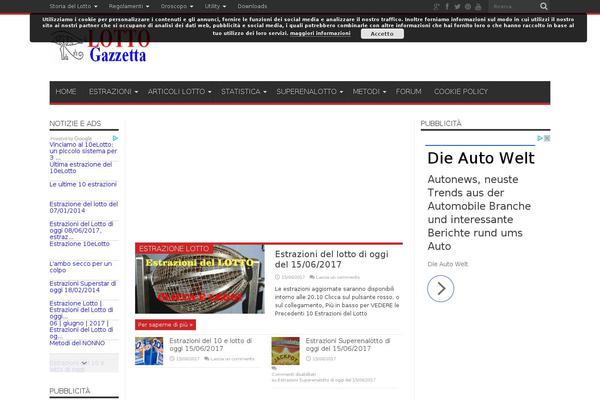Open 'maggiori informazioni' cookie link
Image resolution: width=600 pixels, height=400 pixels.
(x=320, y=33)
